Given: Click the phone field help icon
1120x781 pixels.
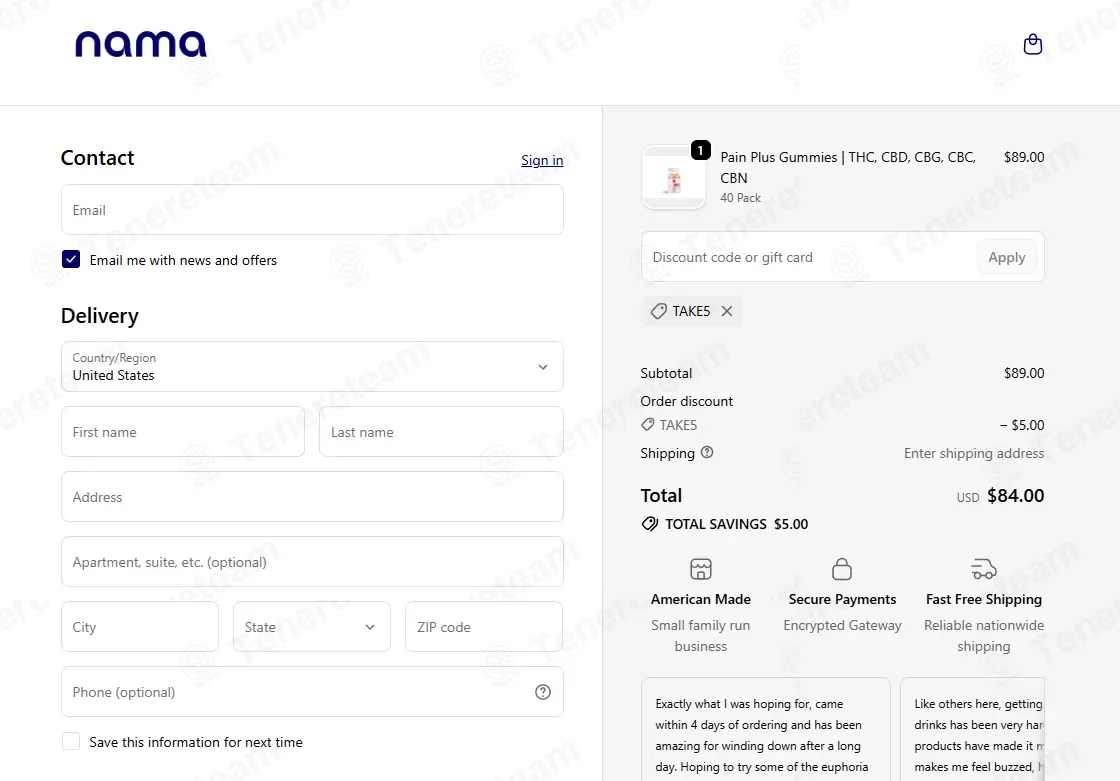Looking at the screenshot, I should pyautogui.click(x=543, y=692).
